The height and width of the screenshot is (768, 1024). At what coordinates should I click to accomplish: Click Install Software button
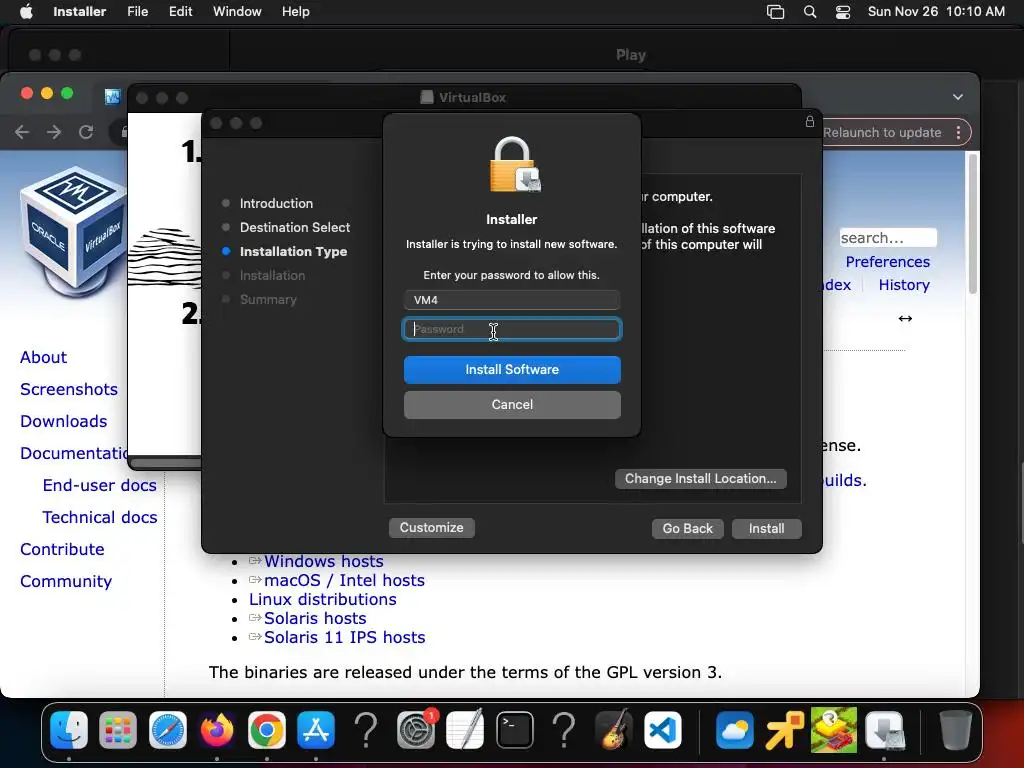pos(512,370)
